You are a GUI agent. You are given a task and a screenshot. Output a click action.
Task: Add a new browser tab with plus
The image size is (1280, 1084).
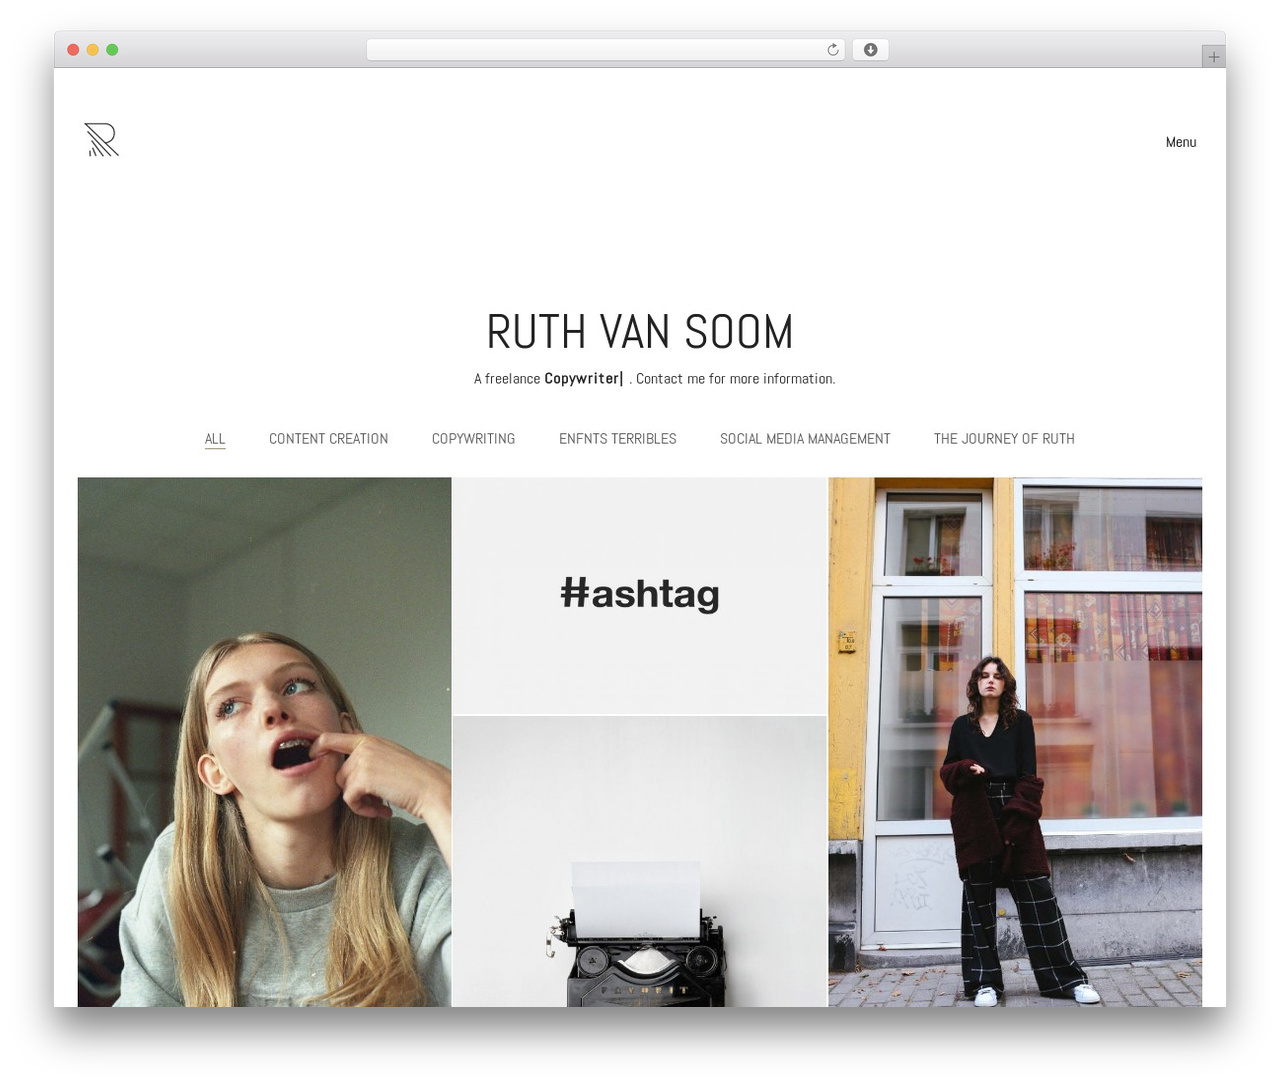(x=1213, y=57)
